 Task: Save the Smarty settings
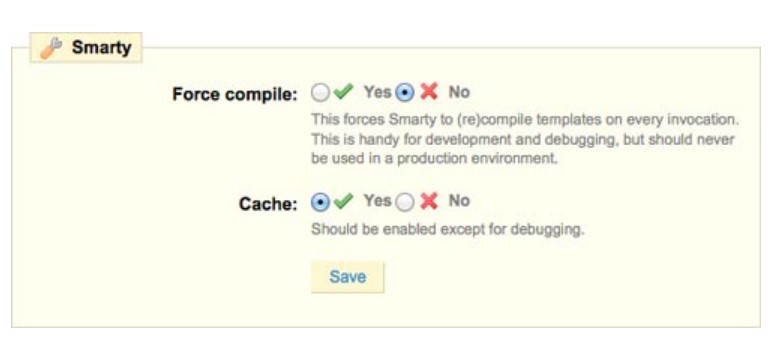click(347, 277)
